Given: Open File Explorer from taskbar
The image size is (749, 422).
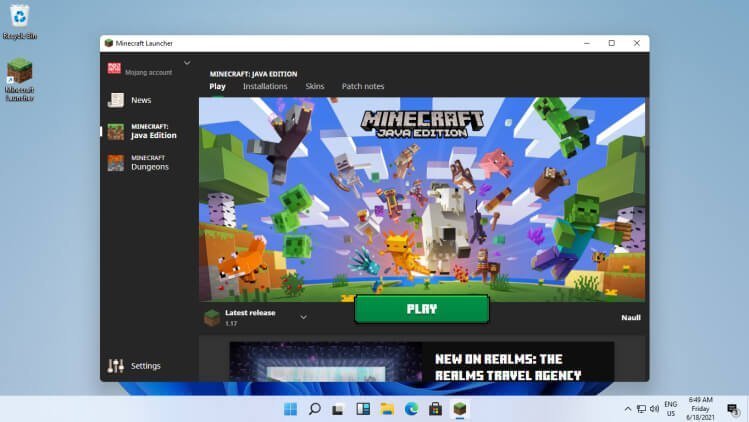Looking at the screenshot, I should pos(387,409).
